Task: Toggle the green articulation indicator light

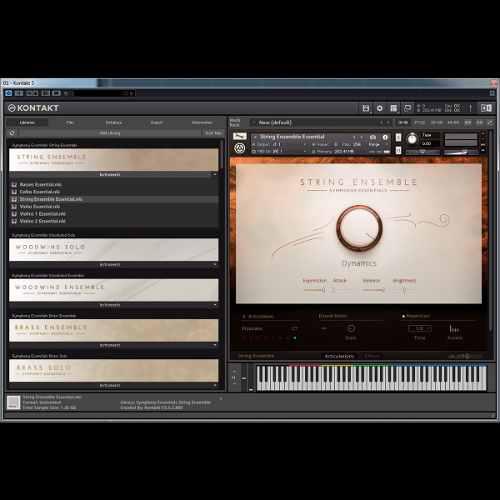Action: point(294,338)
